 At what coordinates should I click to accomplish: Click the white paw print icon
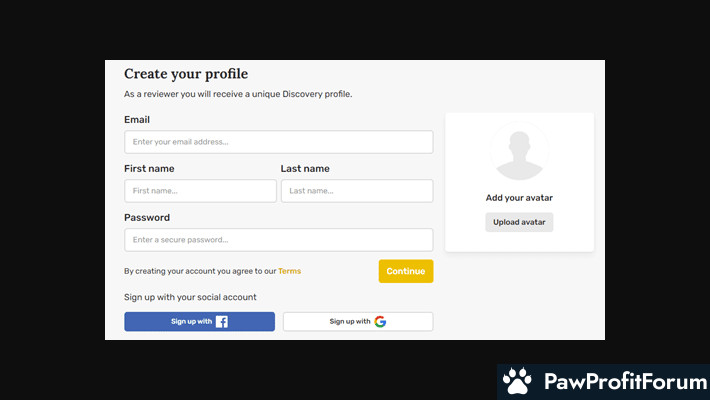click(518, 381)
